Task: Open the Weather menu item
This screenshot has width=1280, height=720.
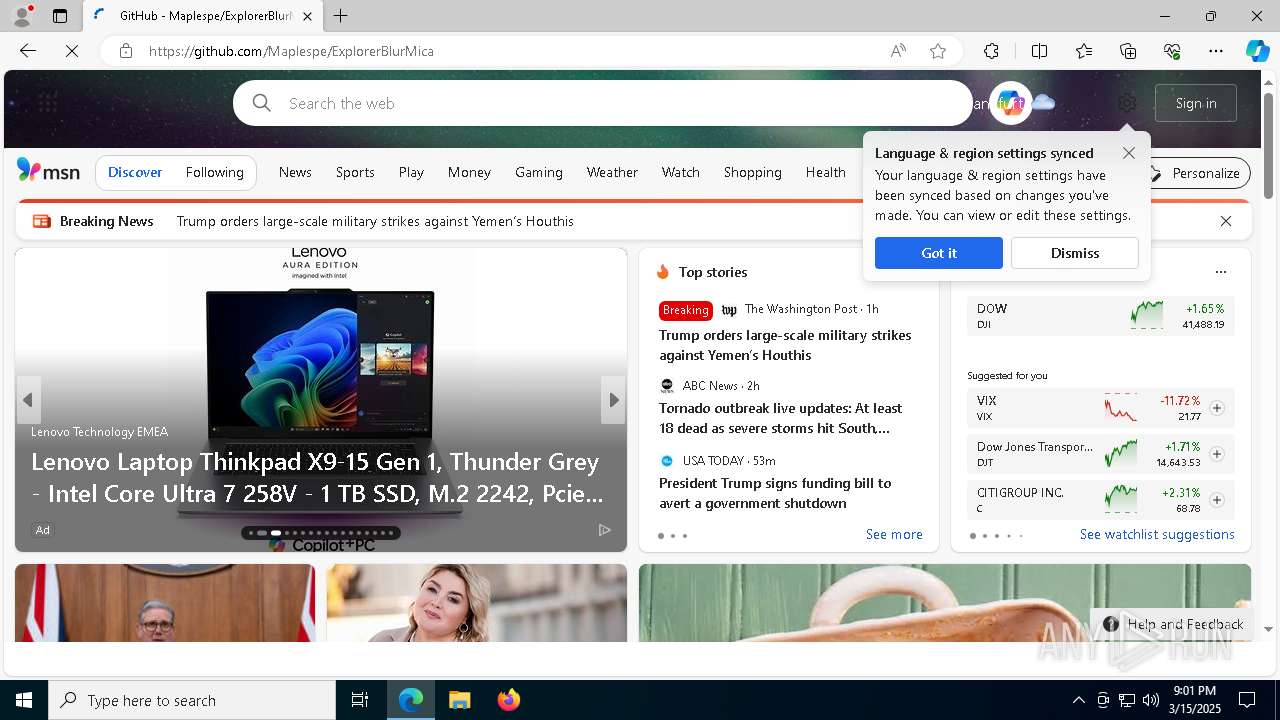Action: click(x=612, y=172)
